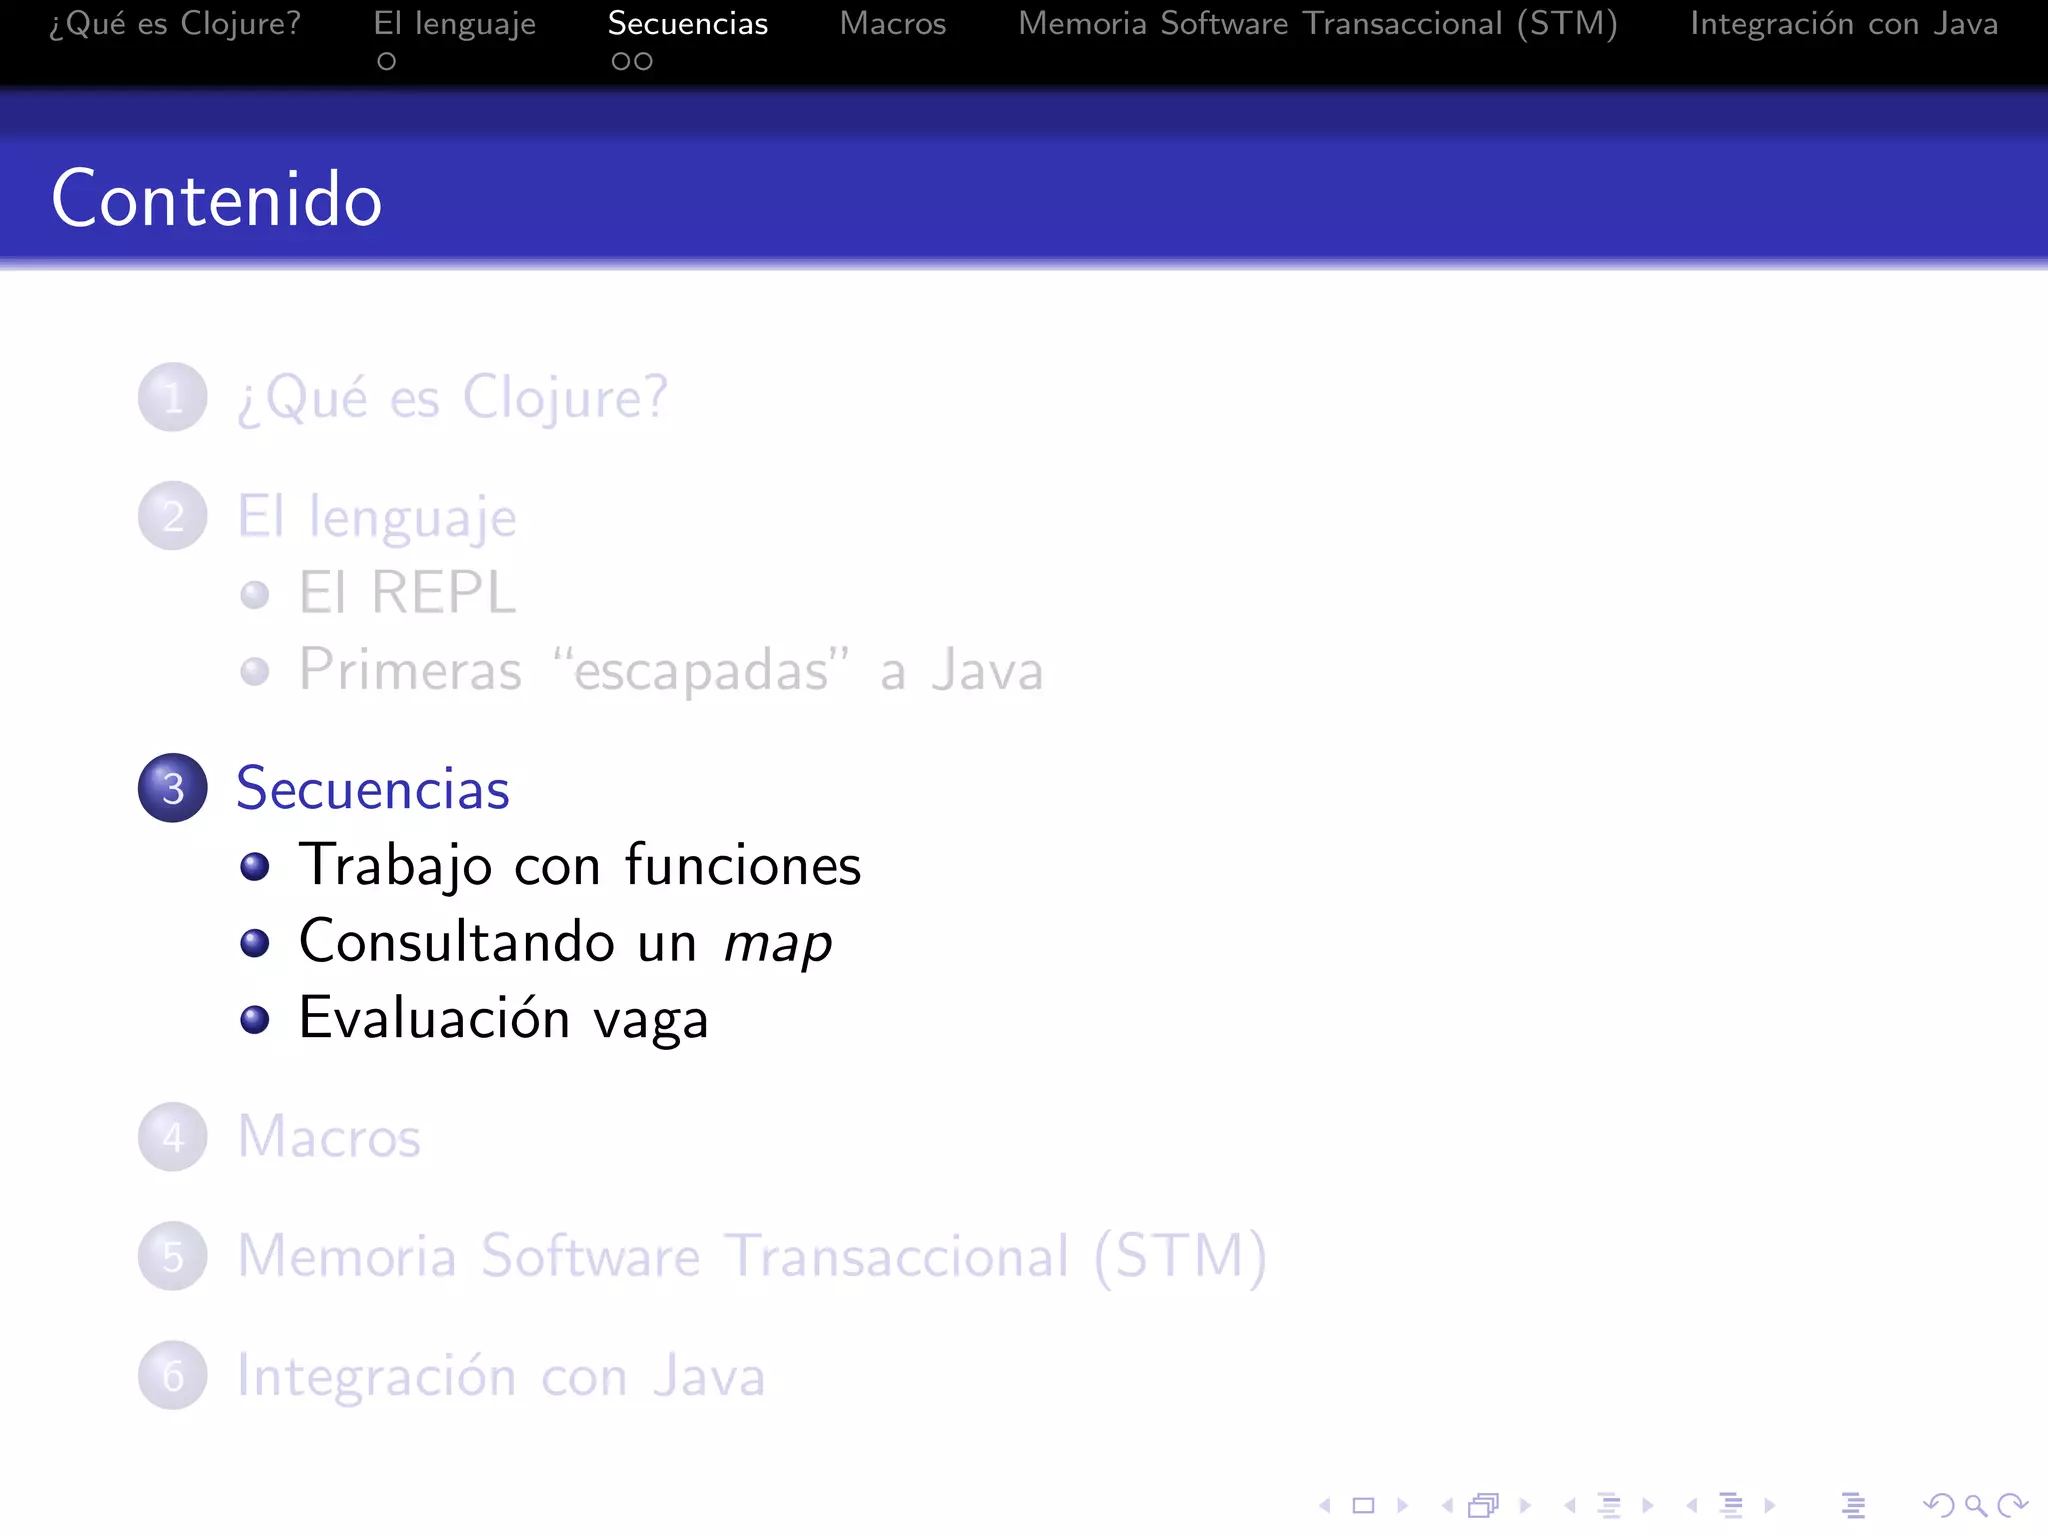Viewport: 2048px width, 1536px height.
Task: Click the go-forward curved arrow icon
Action: [x=2012, y=1505]
